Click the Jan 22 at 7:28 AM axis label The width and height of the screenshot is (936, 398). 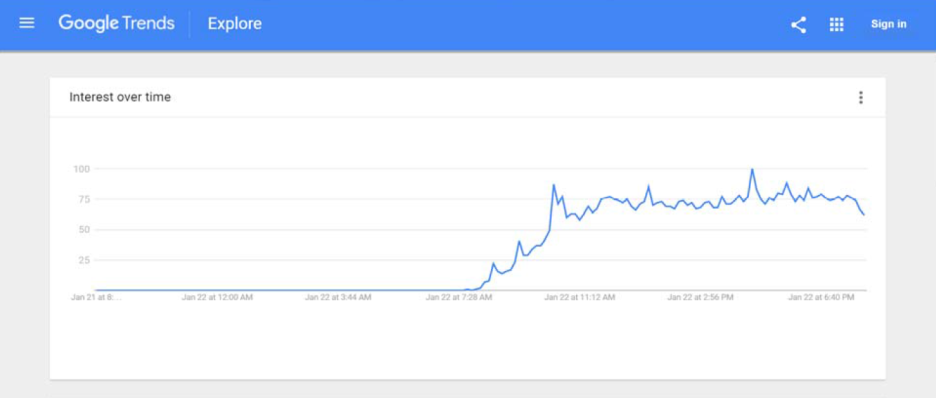(458, 297)
